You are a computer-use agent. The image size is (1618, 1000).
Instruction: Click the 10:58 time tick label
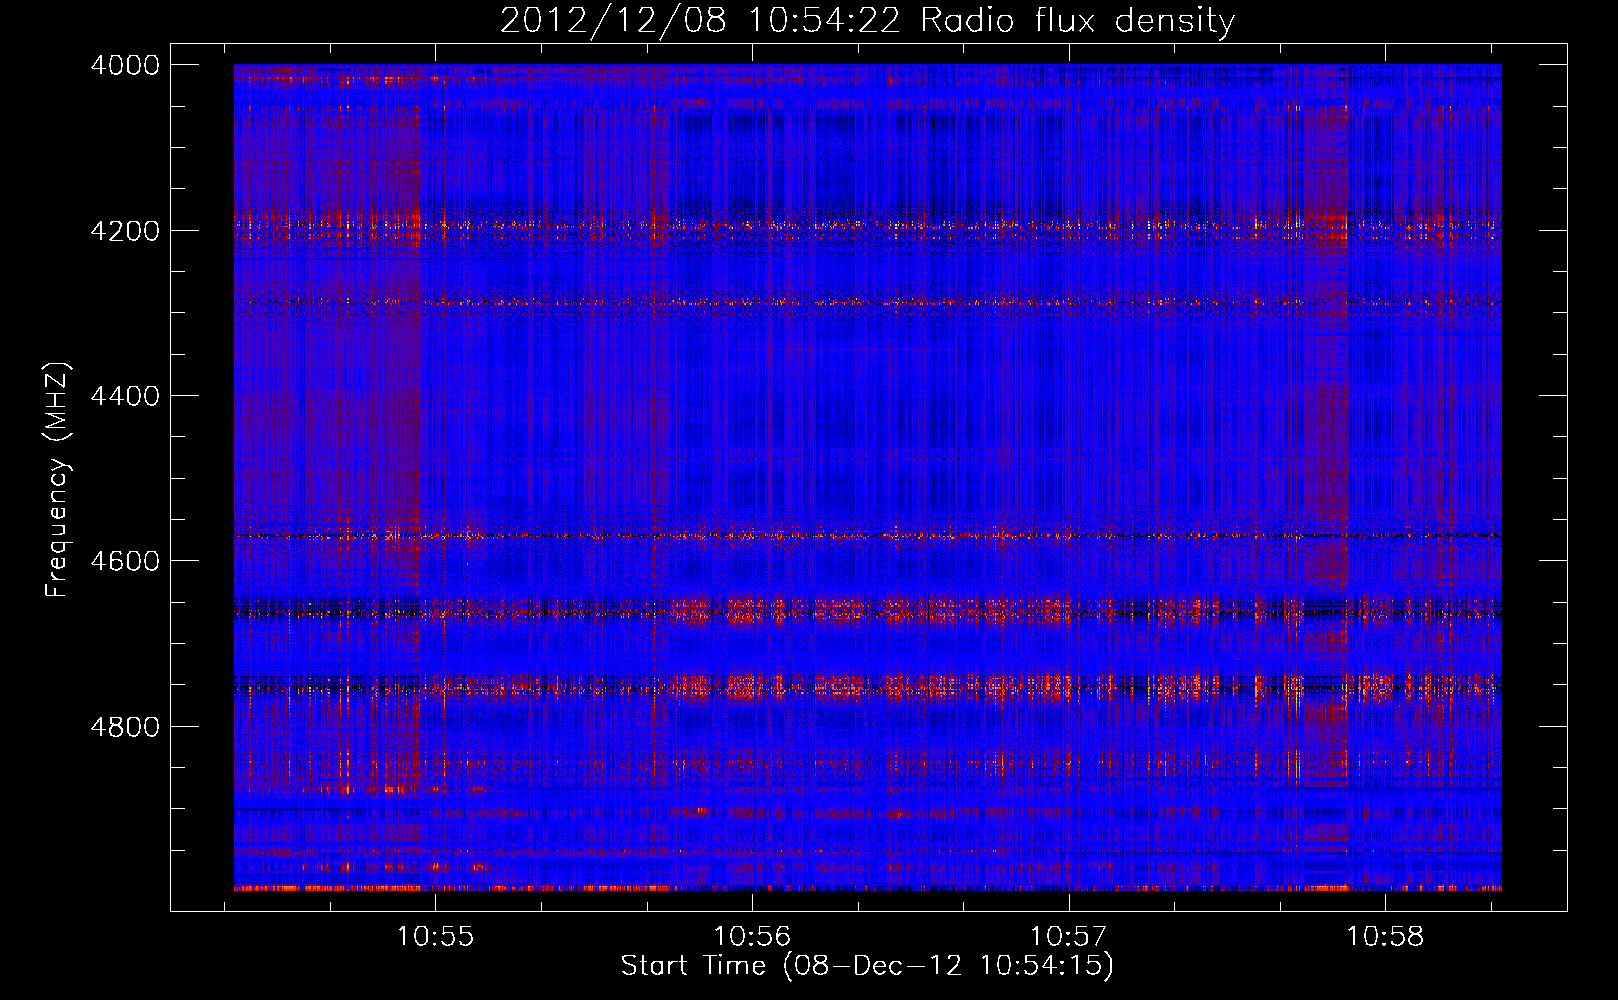point(1385,937)
